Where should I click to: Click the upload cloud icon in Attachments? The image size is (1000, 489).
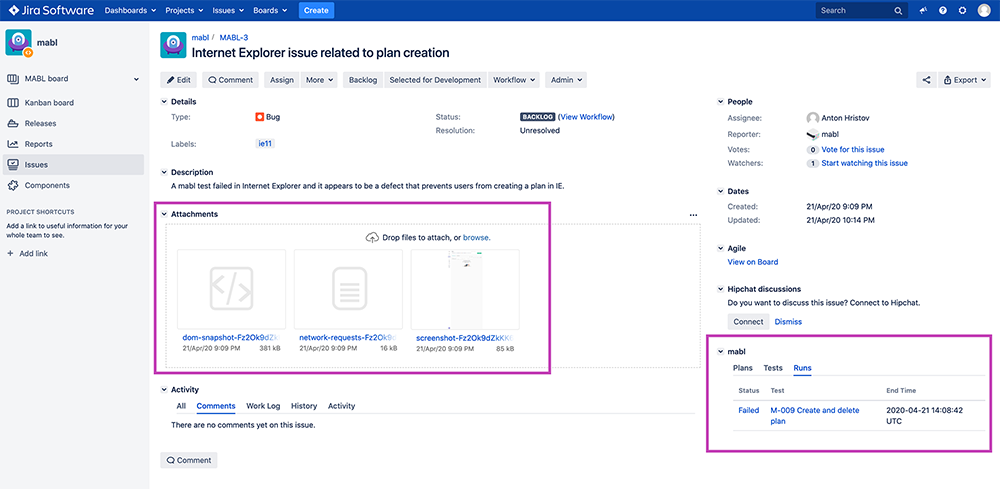[372, 237]
